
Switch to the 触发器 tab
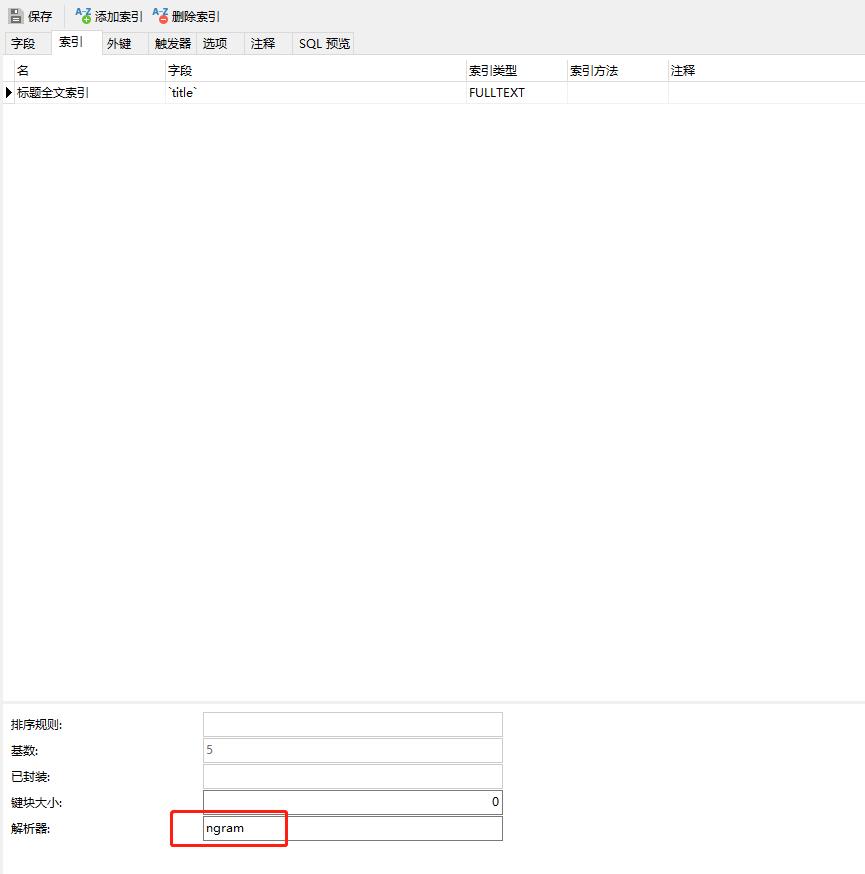(173, 43)
